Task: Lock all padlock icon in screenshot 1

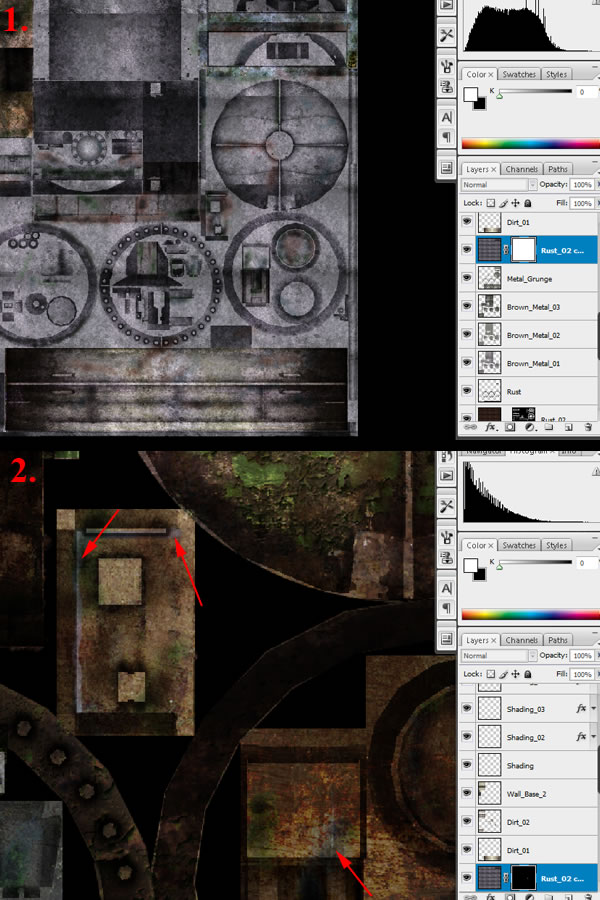Action: click(x=528, y=203)
